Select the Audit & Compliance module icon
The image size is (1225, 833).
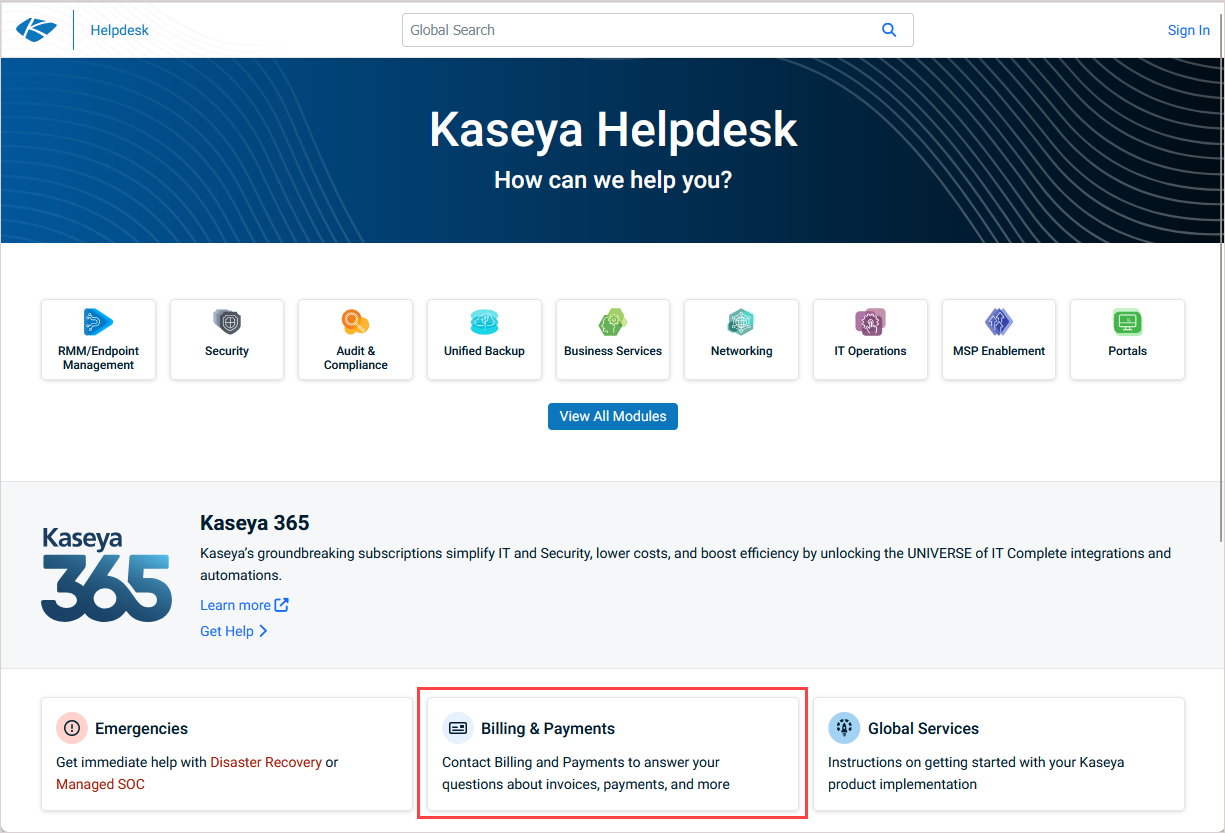coord(355,322)
